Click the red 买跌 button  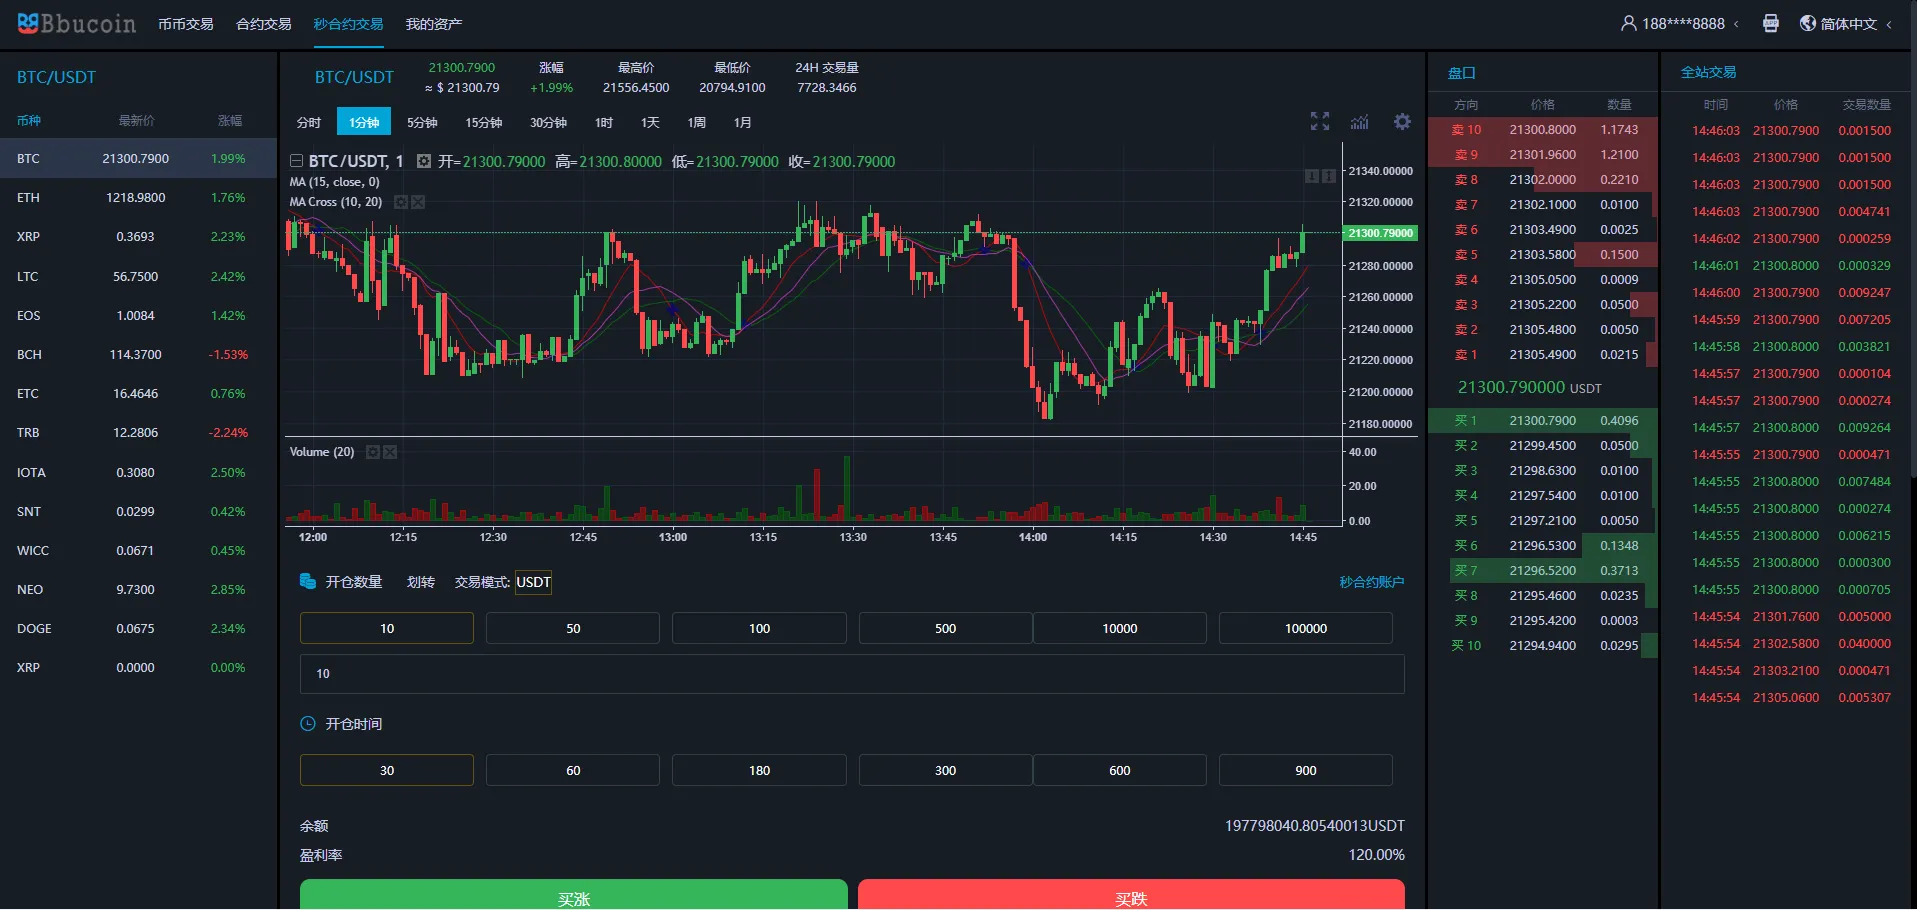(1131, 895)
